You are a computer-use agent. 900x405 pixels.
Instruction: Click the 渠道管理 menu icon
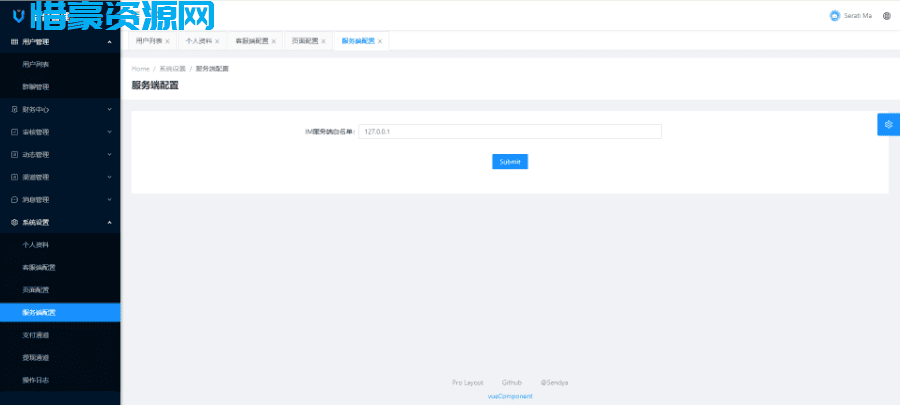click(15, 177)
